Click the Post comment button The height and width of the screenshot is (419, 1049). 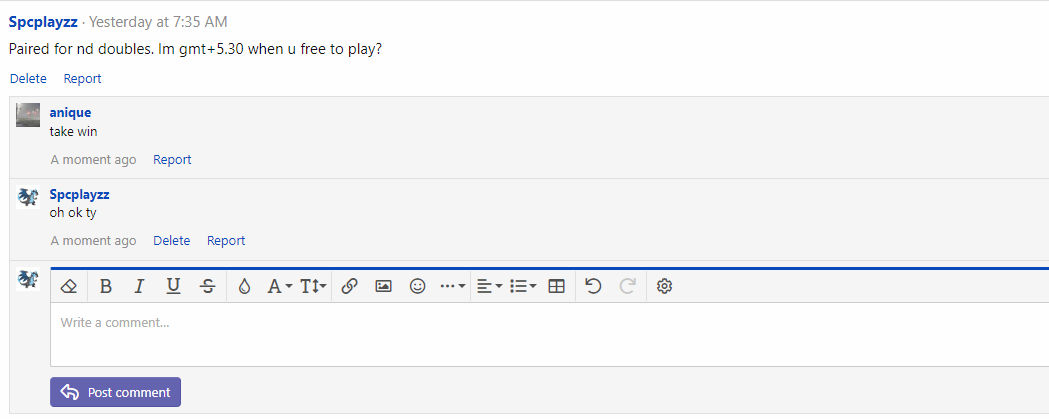(115, 392)
